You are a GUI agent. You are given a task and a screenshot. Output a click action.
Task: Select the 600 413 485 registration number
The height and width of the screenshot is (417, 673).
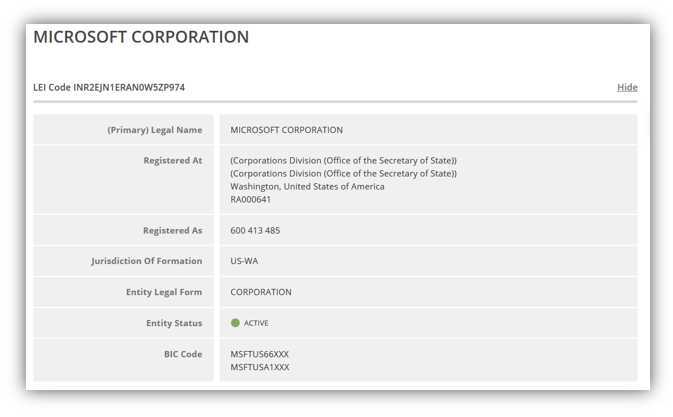(255, 230)
